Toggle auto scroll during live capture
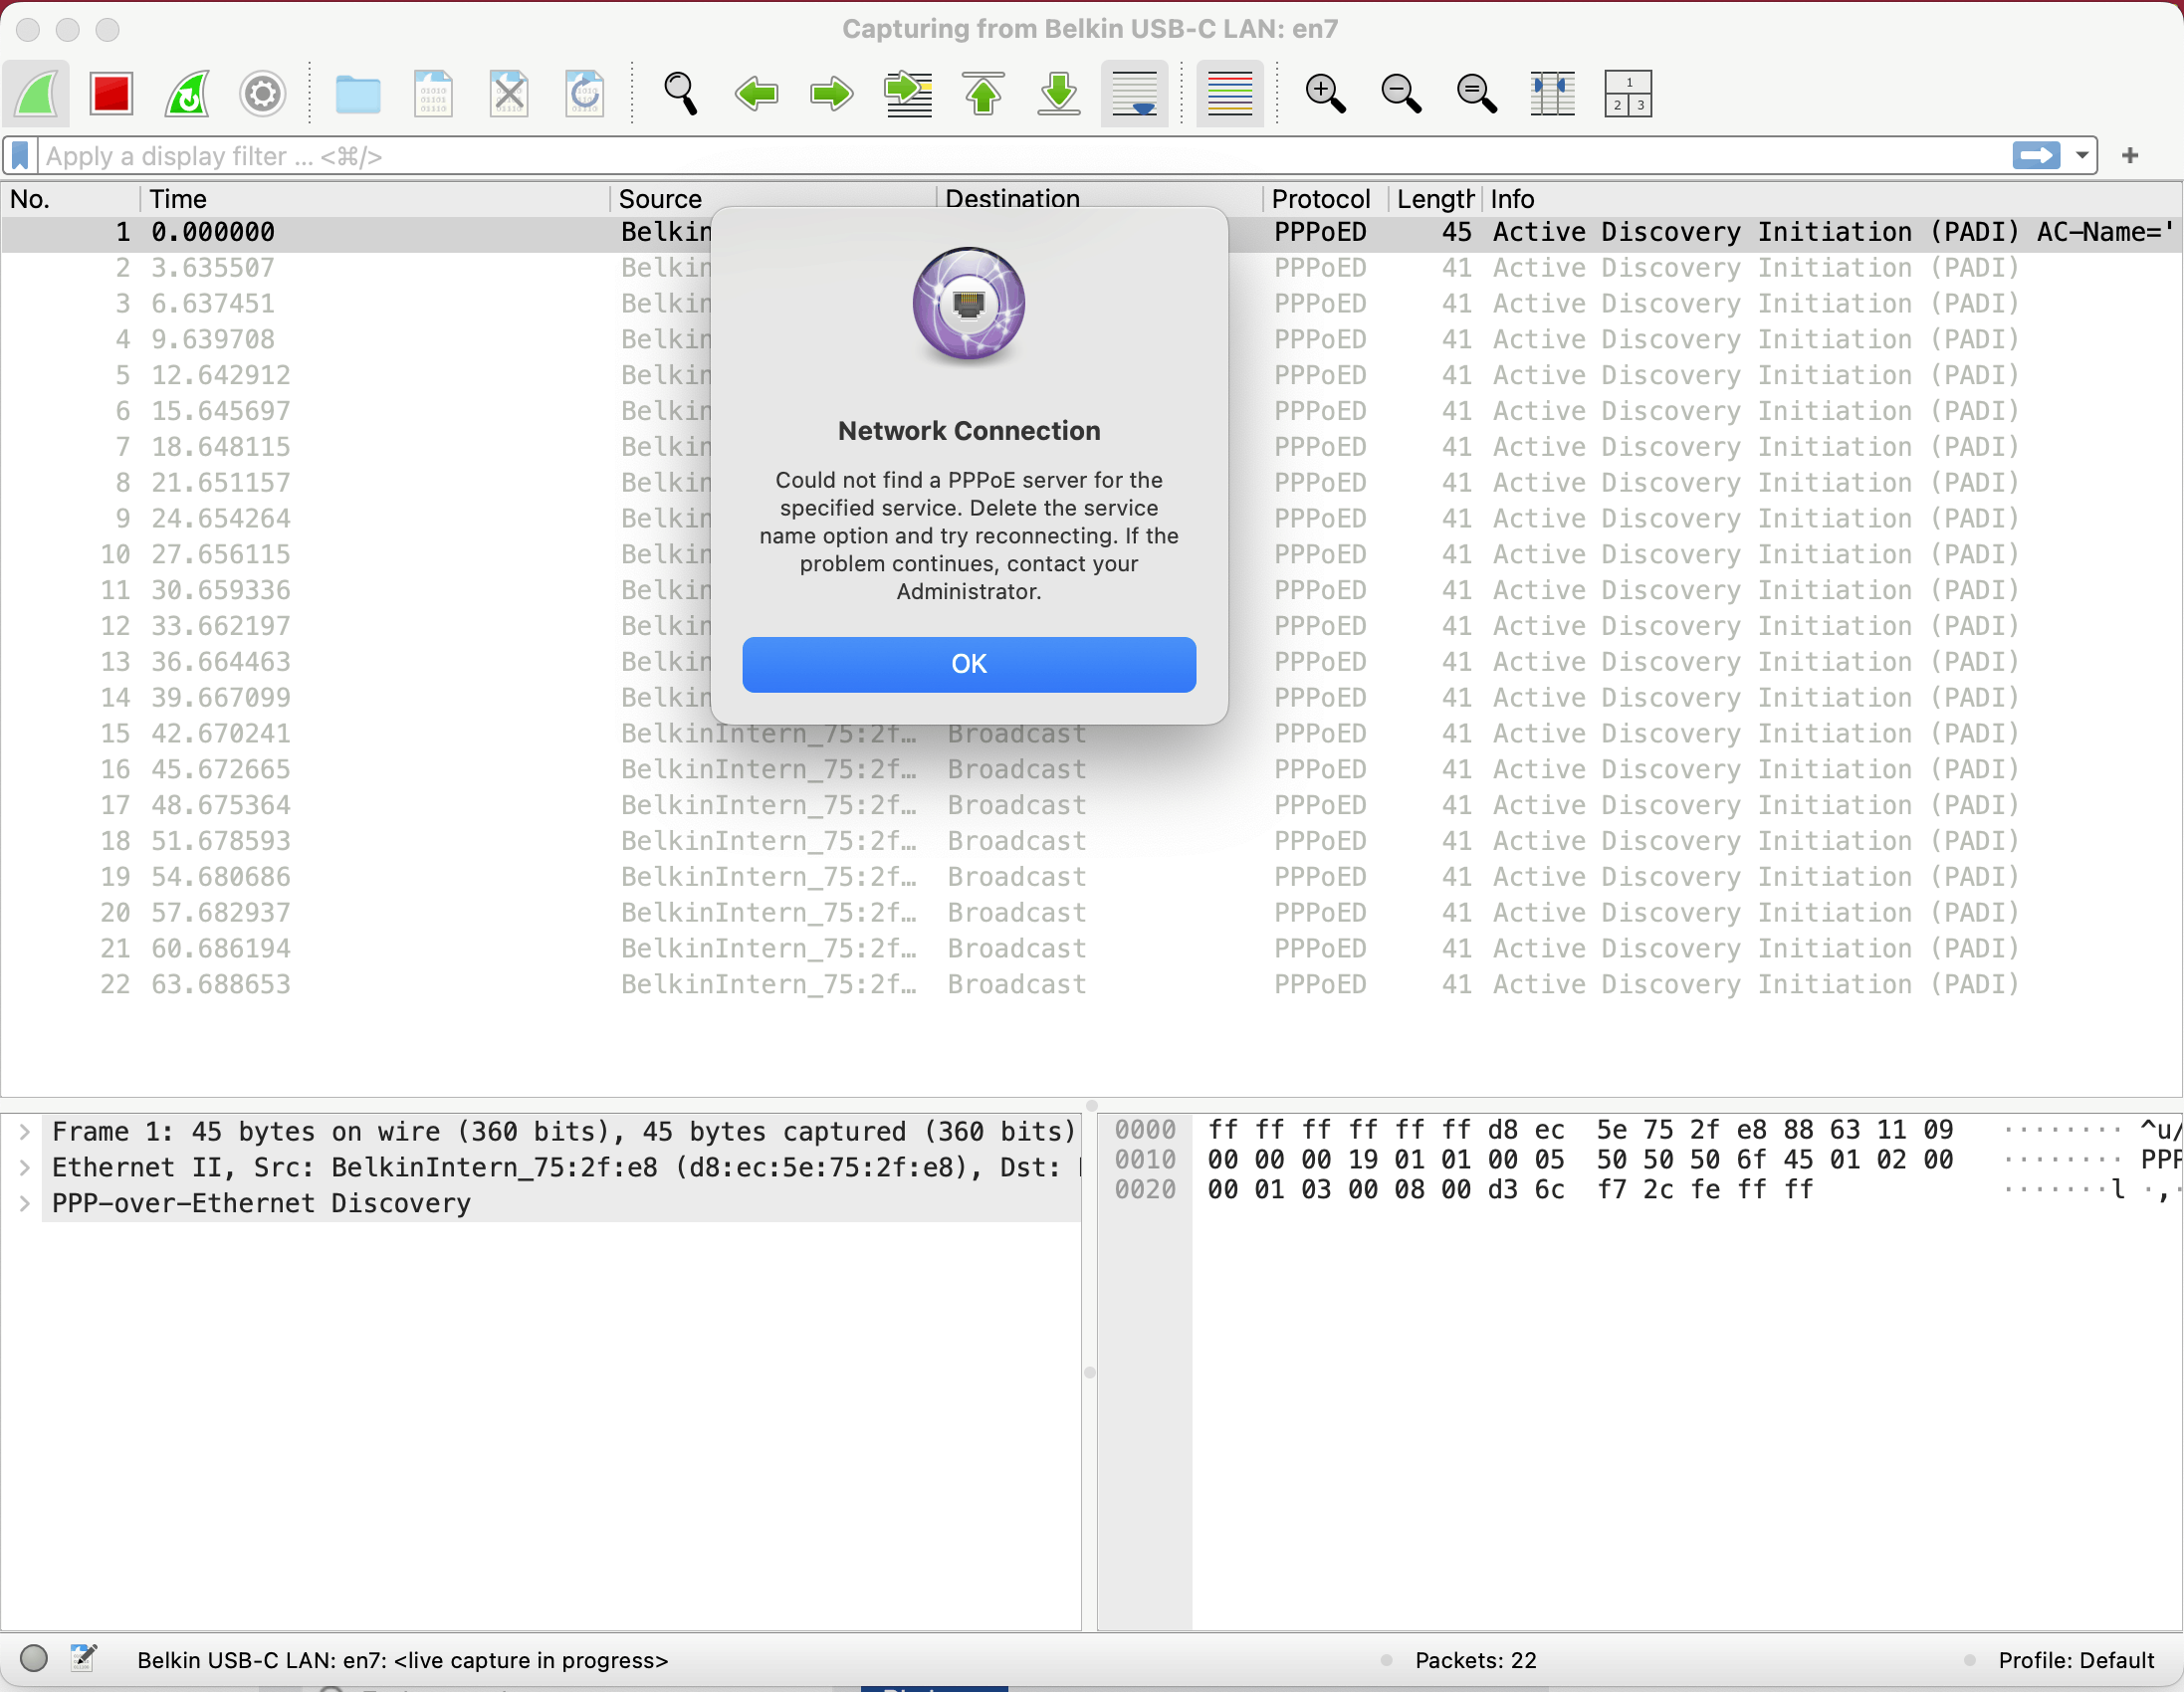Screen dimensions: 2184x1692 coord(1135,94)
